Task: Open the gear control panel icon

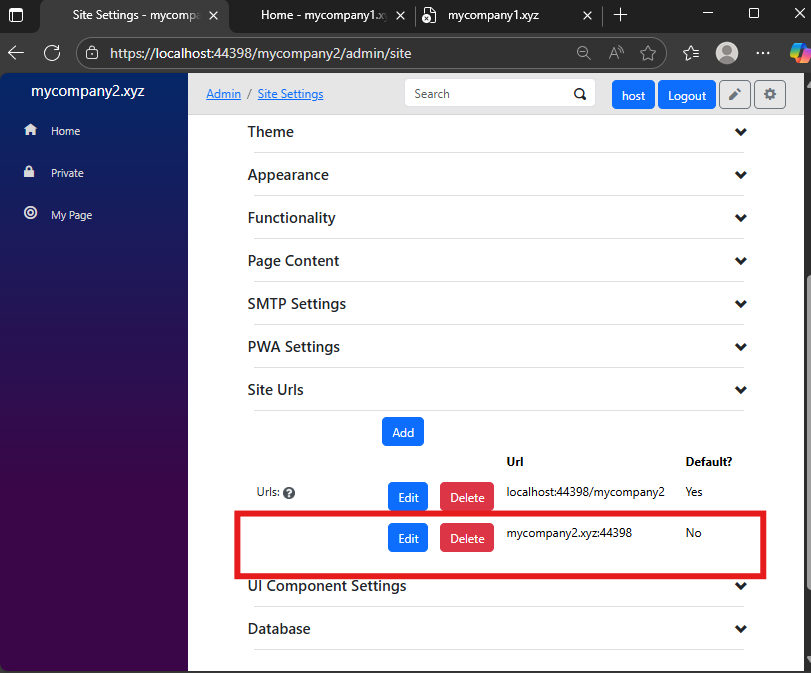Action: [770, 95]
